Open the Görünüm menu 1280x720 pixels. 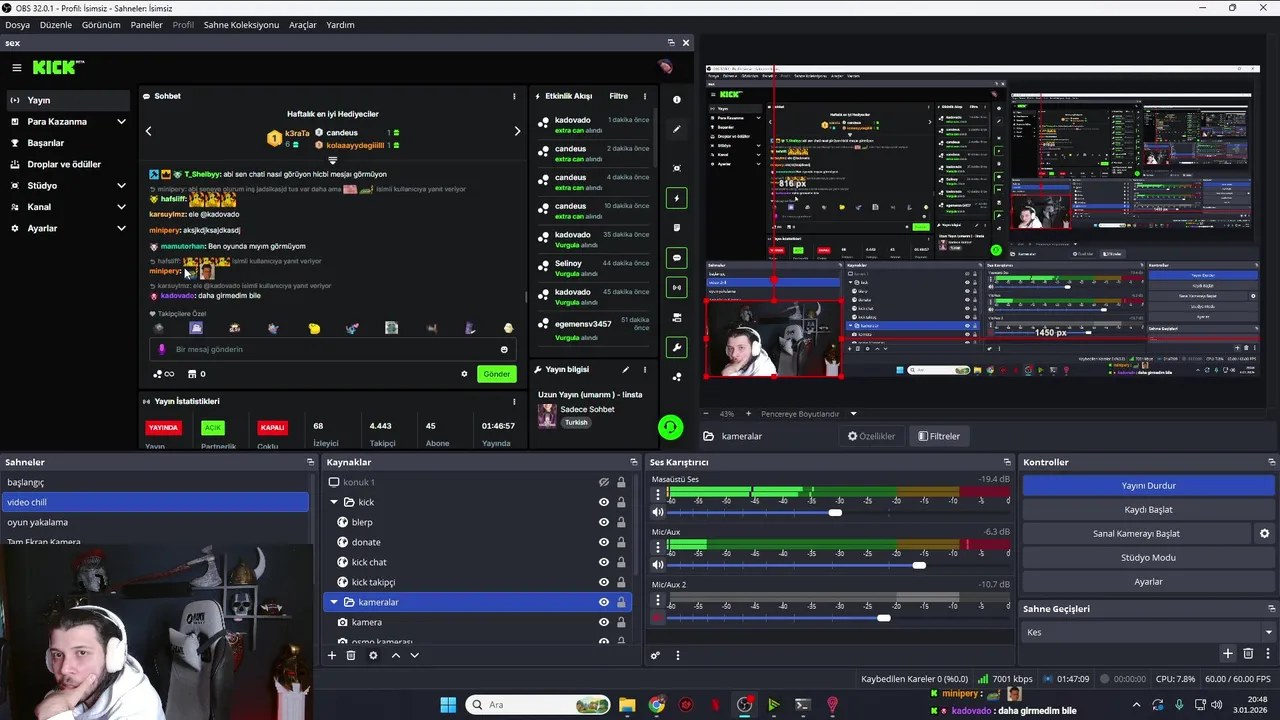[101, 25]
